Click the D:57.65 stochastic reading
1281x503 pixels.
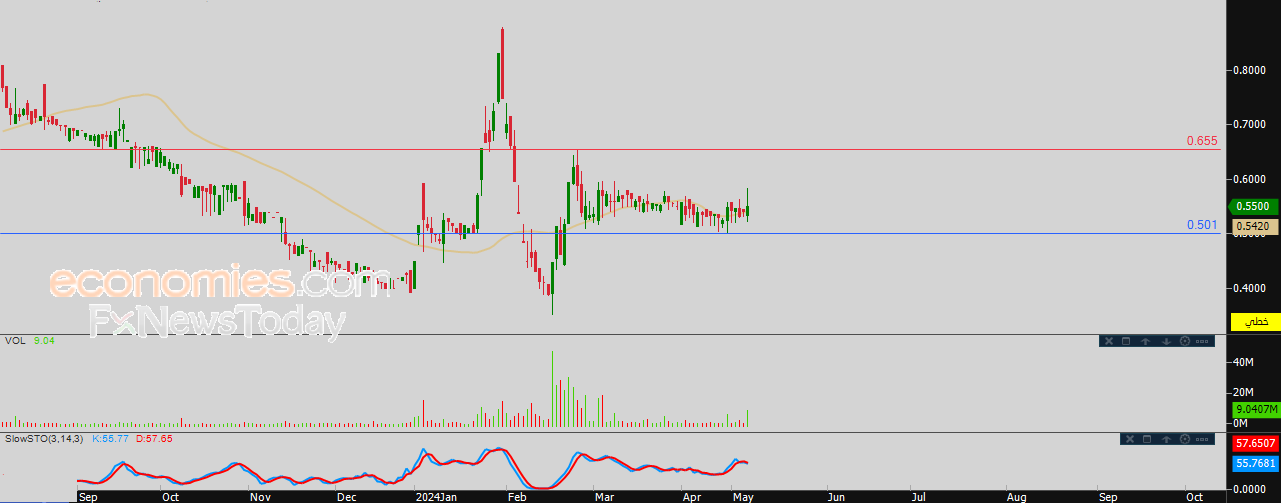pyautogui.click(x=156, y=438)
